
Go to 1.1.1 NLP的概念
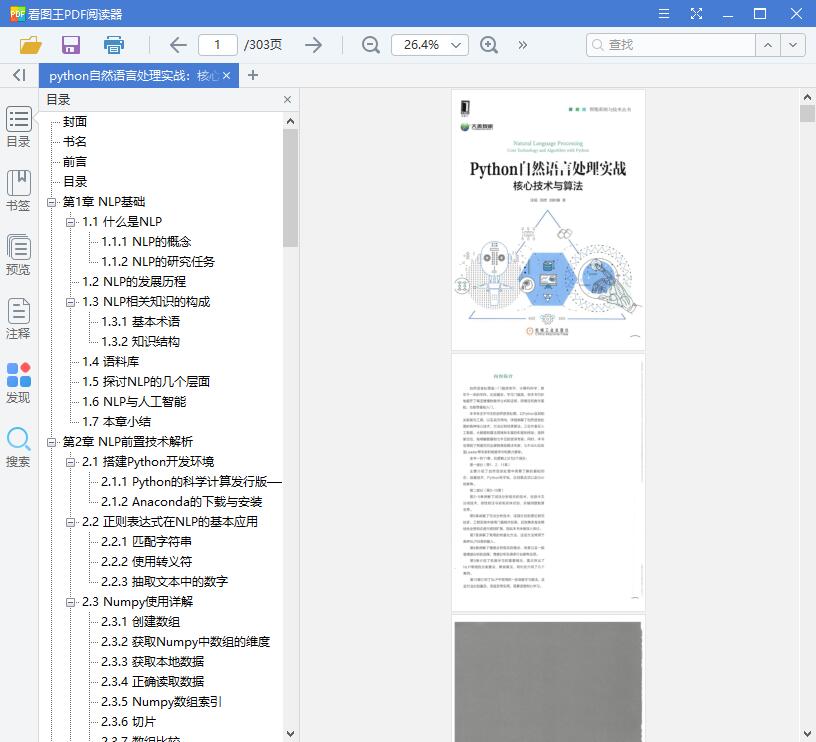[146, 242]
